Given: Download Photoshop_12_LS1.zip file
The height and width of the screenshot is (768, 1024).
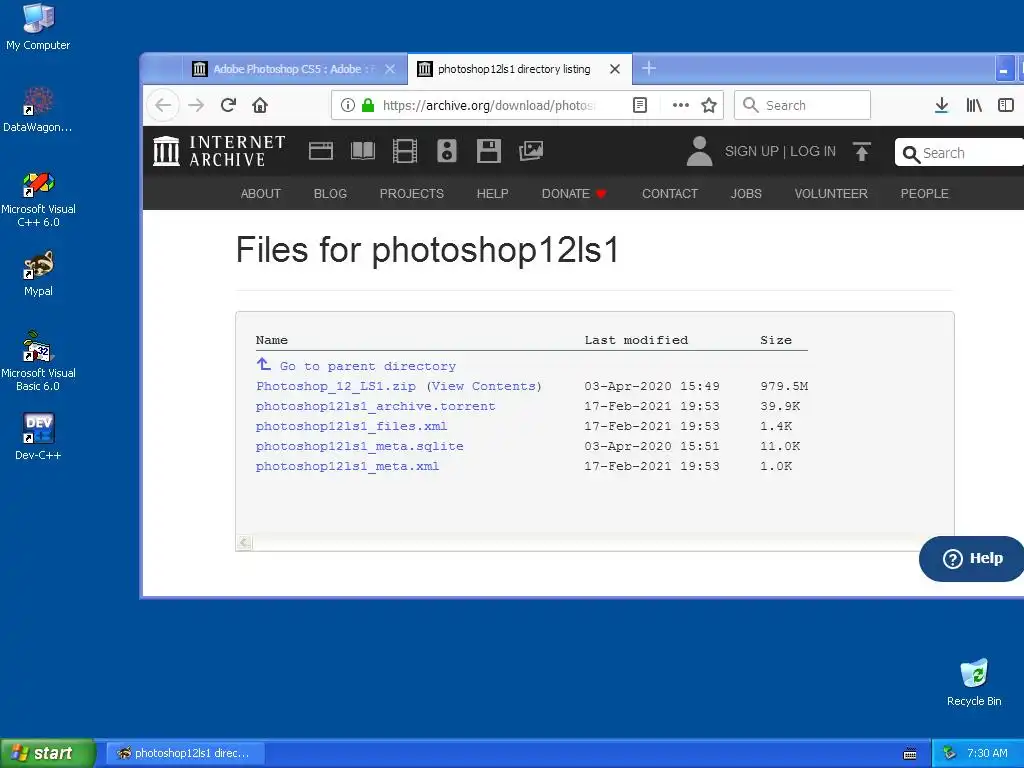Looking at the screenshot, I should click(x=336, y=386).
